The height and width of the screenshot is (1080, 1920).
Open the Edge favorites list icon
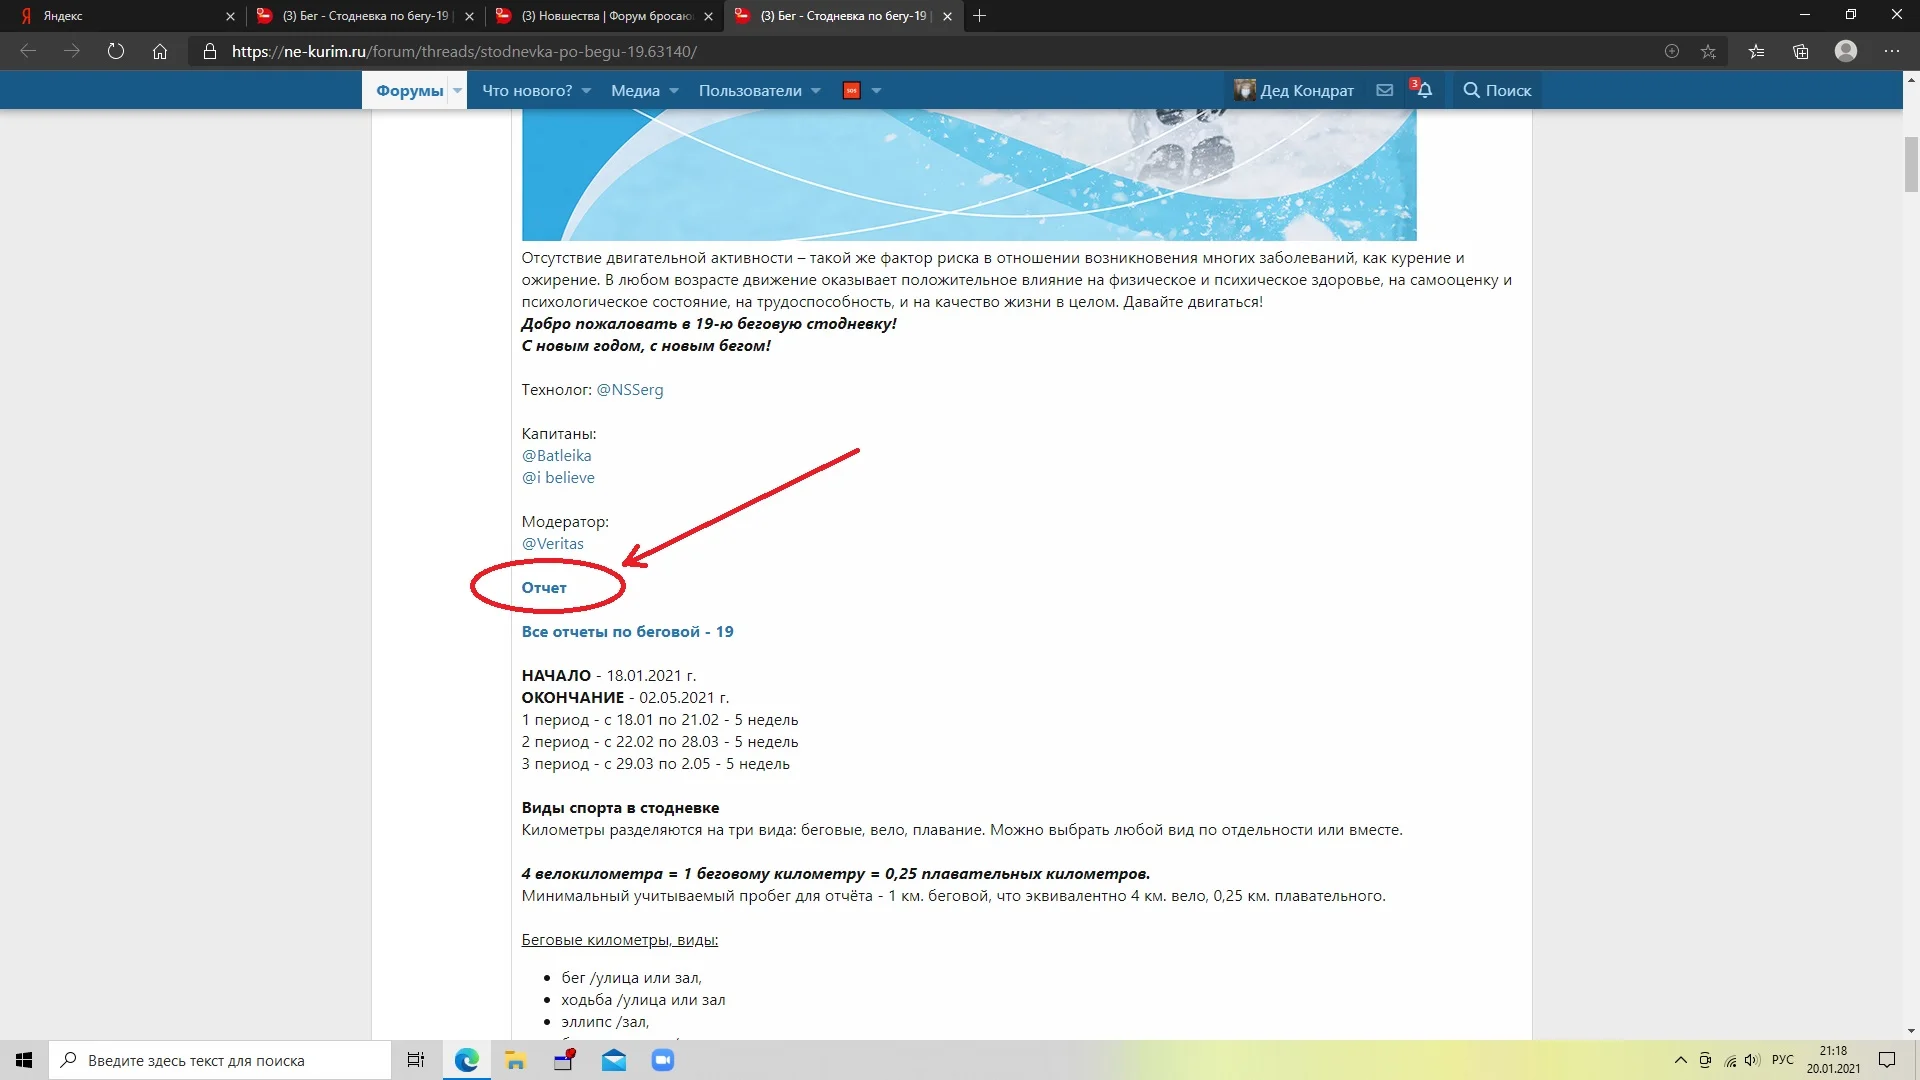(1756, 51)
